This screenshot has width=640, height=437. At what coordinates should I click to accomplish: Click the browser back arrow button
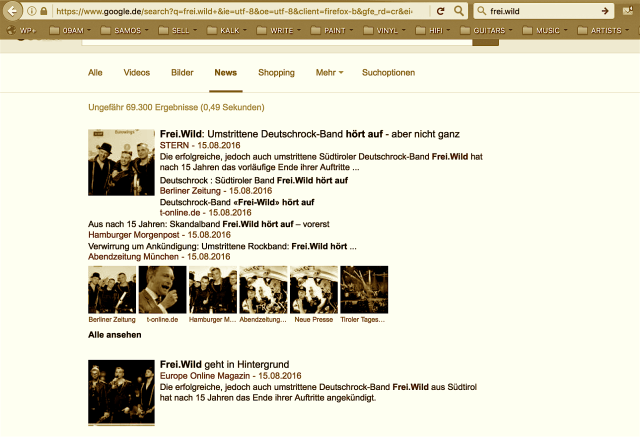click(12, 10)
